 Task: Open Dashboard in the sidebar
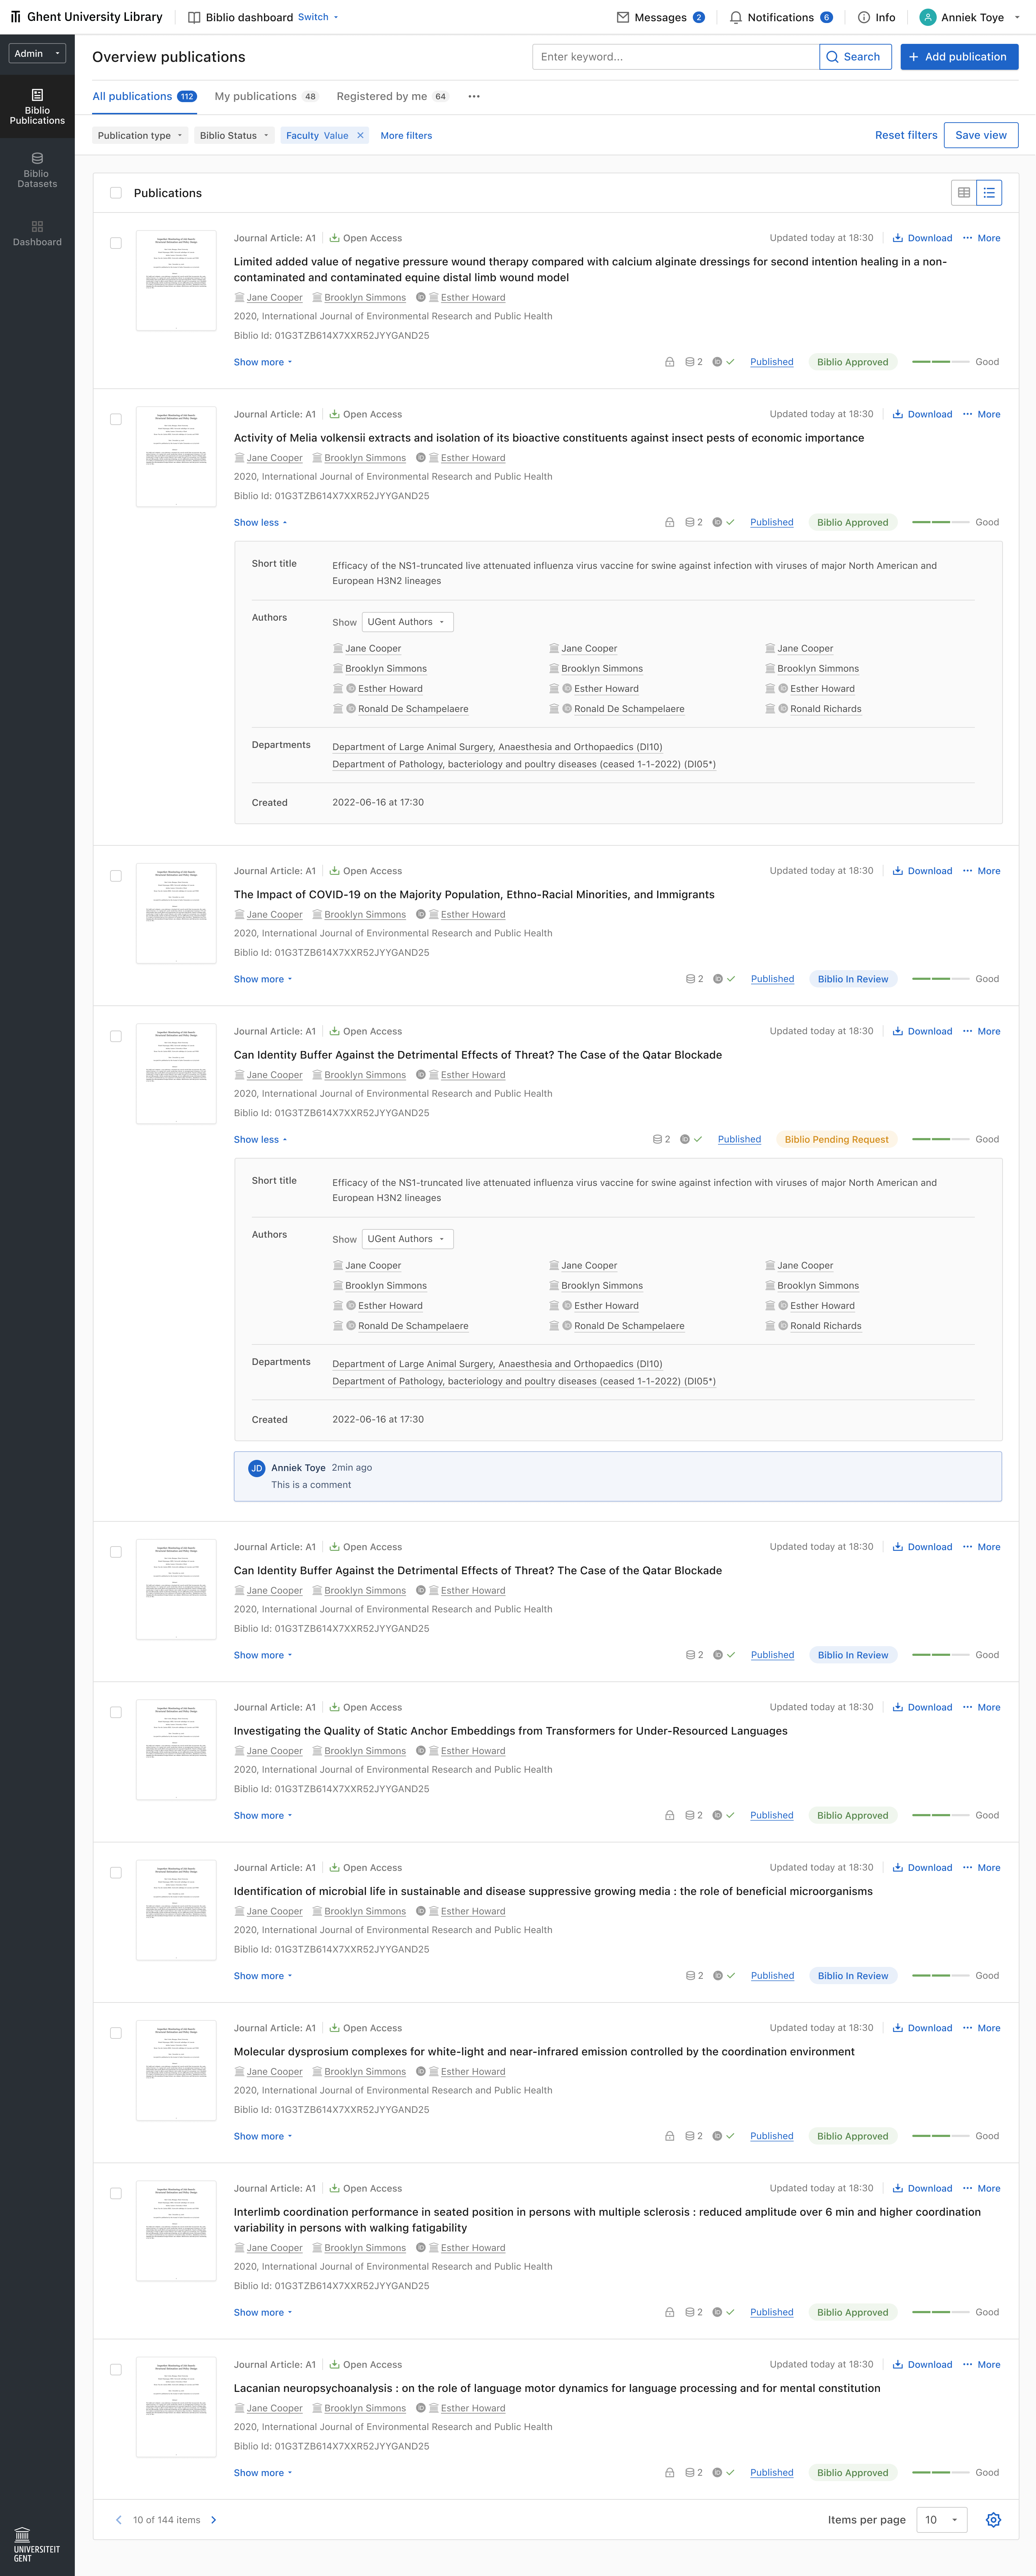coord(37,233)
